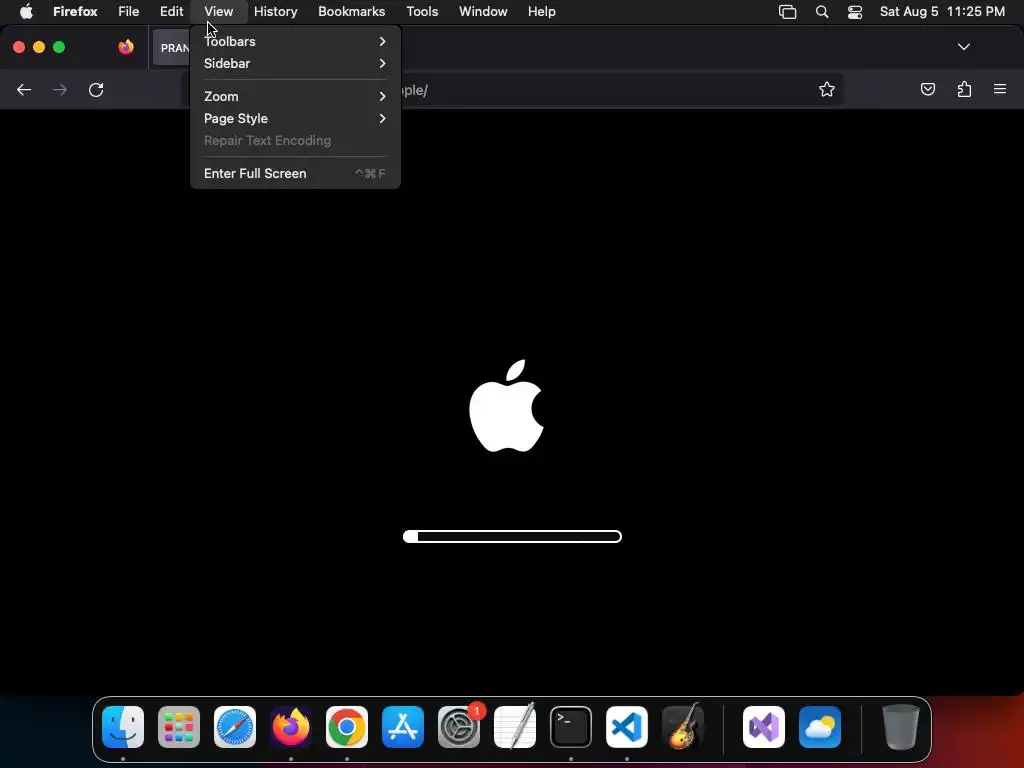Image resolution: width=1024 pixels, height=768 pixels.
Task: Click the large Apple logo on page
Action: [507, 406]
